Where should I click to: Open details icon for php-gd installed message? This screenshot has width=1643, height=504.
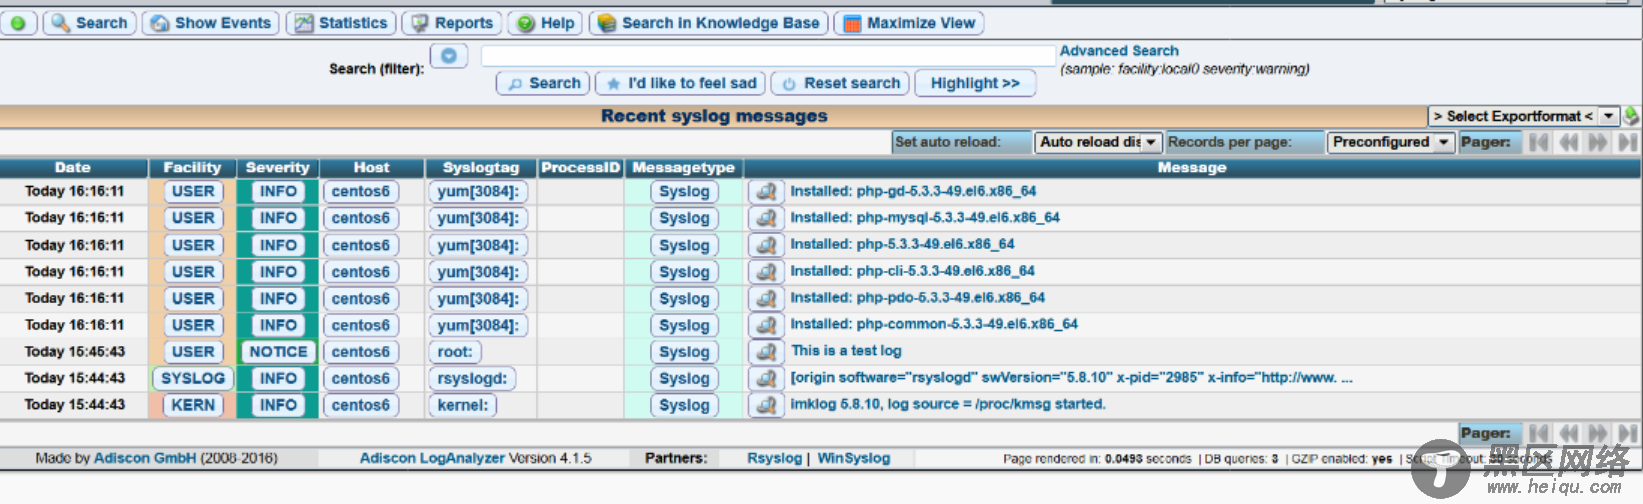(x=766, y=191)
